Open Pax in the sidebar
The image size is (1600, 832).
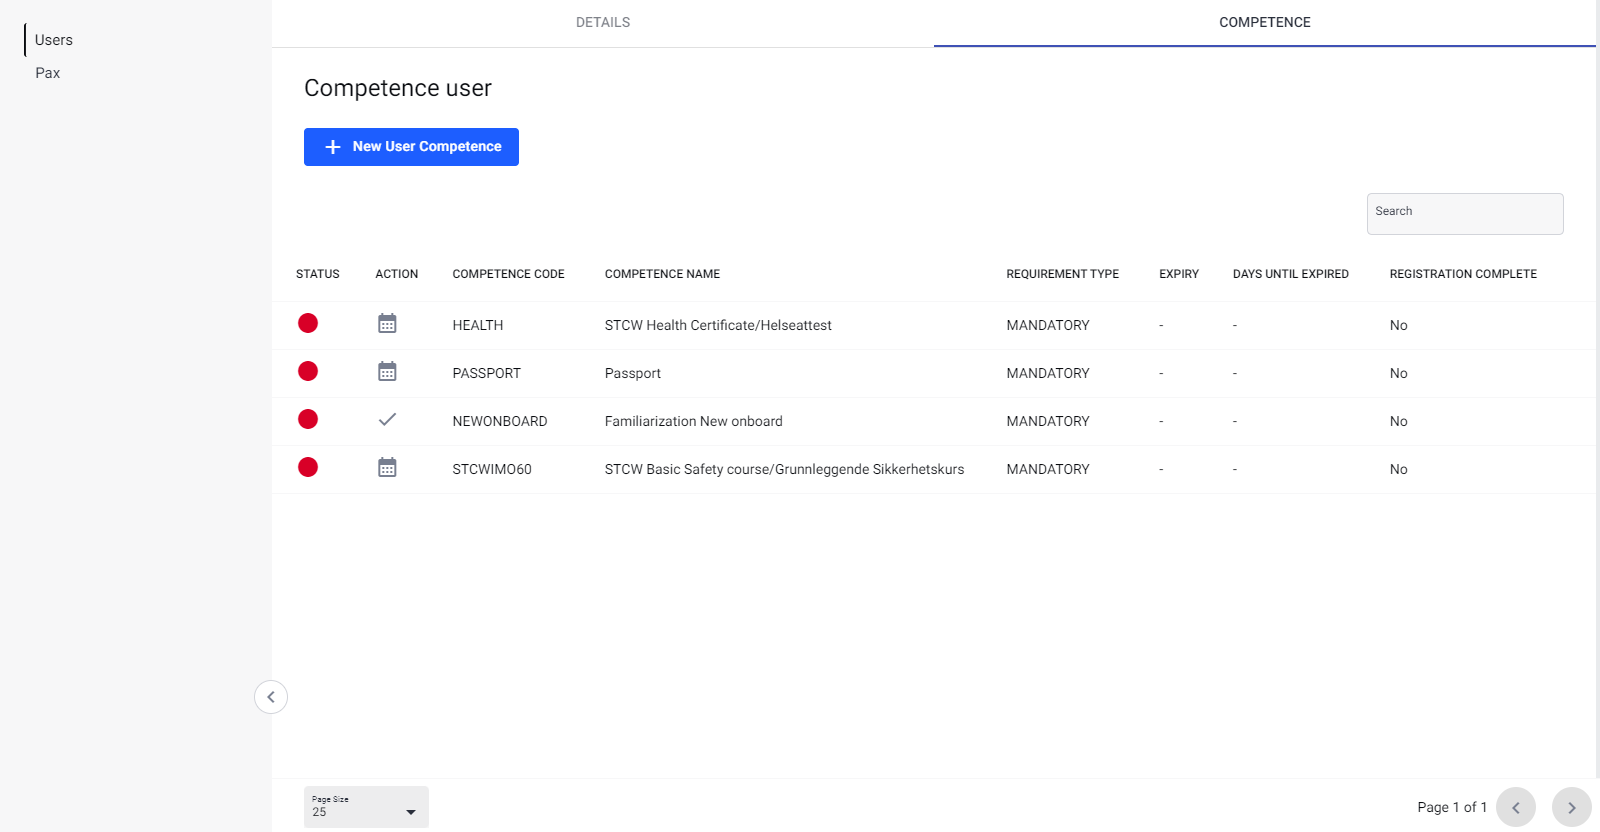pos(48,73)
